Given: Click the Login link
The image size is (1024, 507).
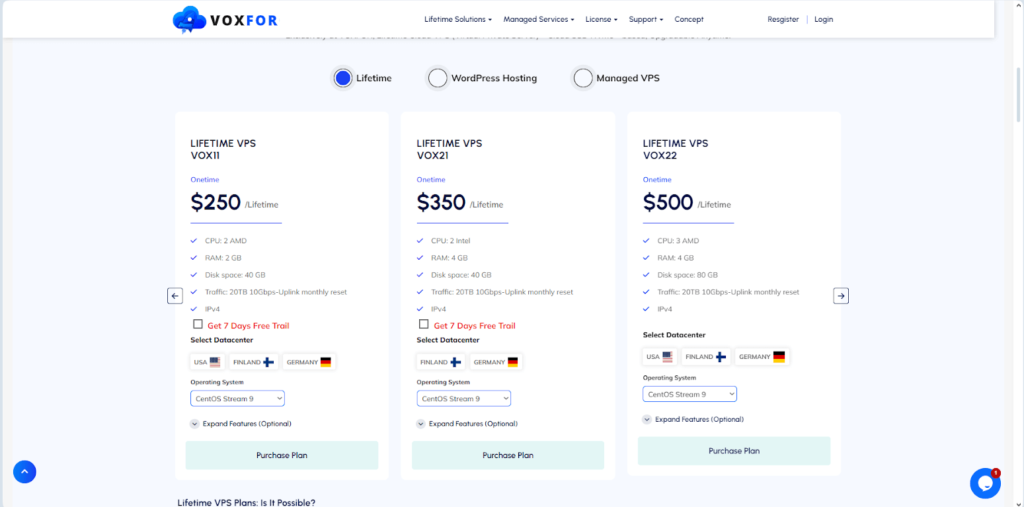Looking at the screenshot, I should [824, 20].
